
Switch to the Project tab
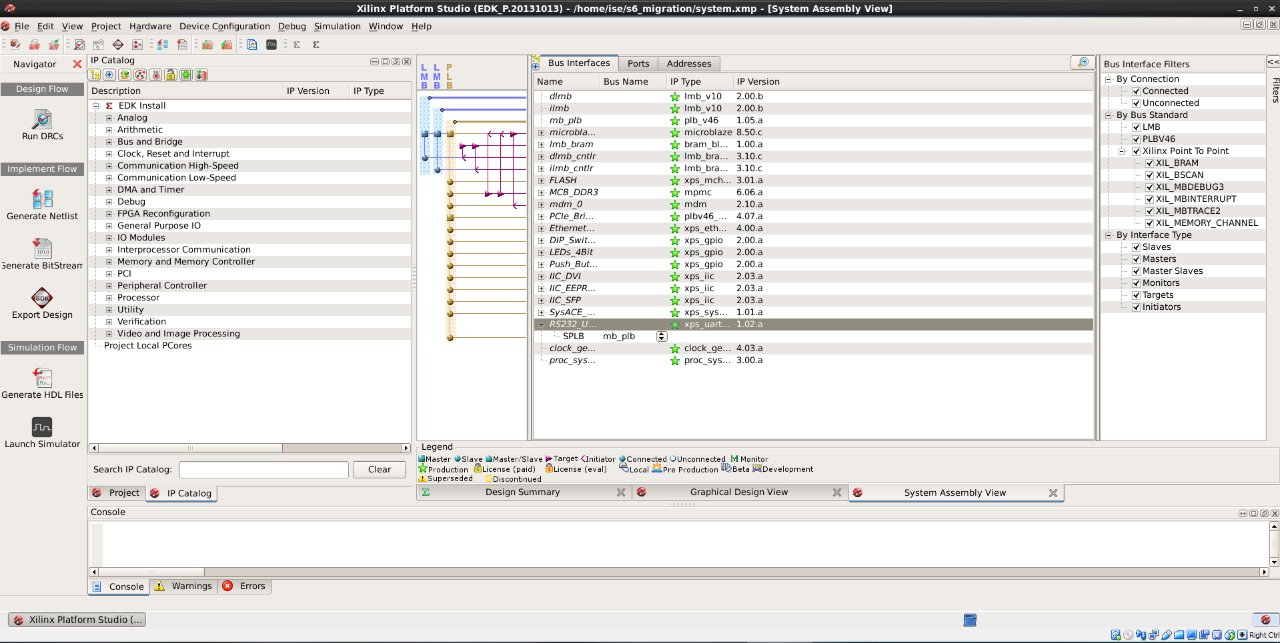tap(117, 493)
